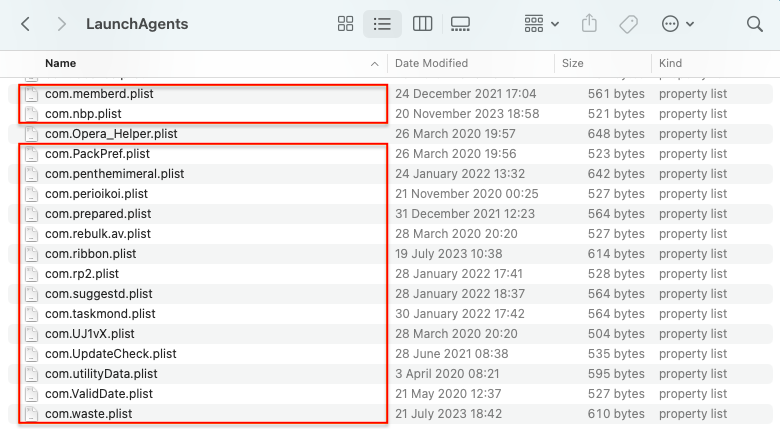Switch to column view
780x431 pixels.
[x=422, y=24]
